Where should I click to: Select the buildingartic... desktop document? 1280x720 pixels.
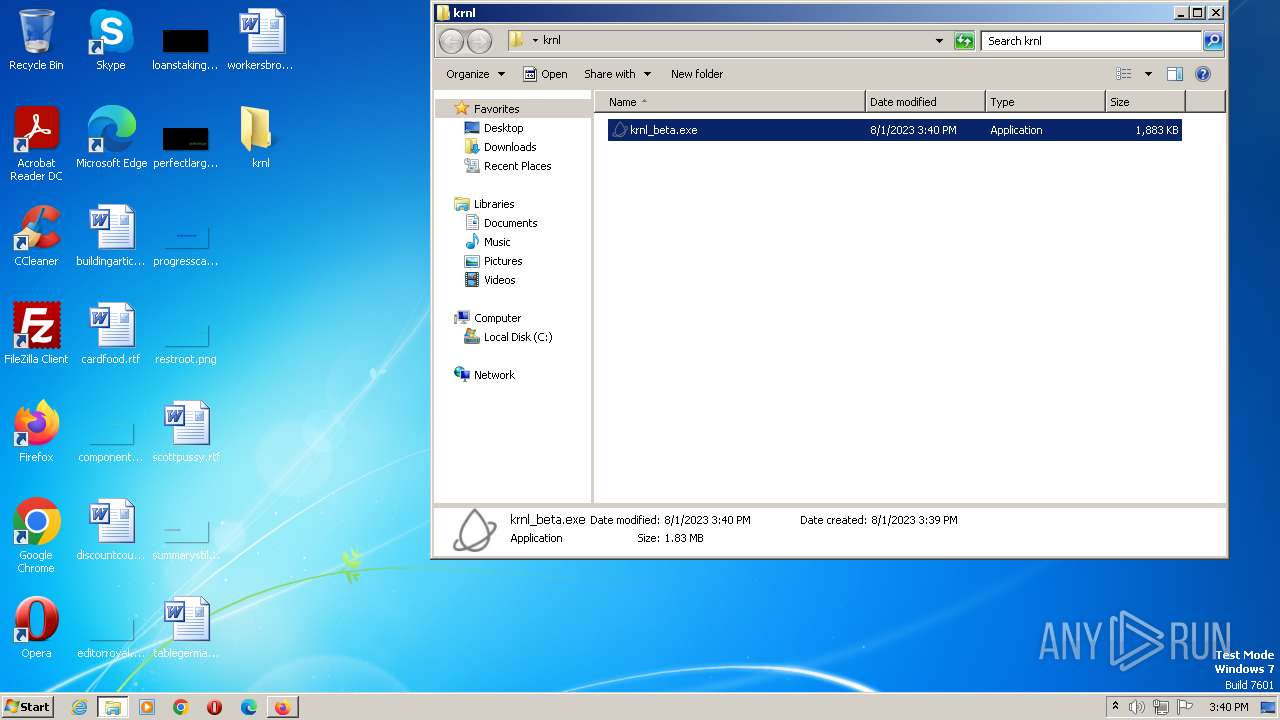[x=111, y=235]
